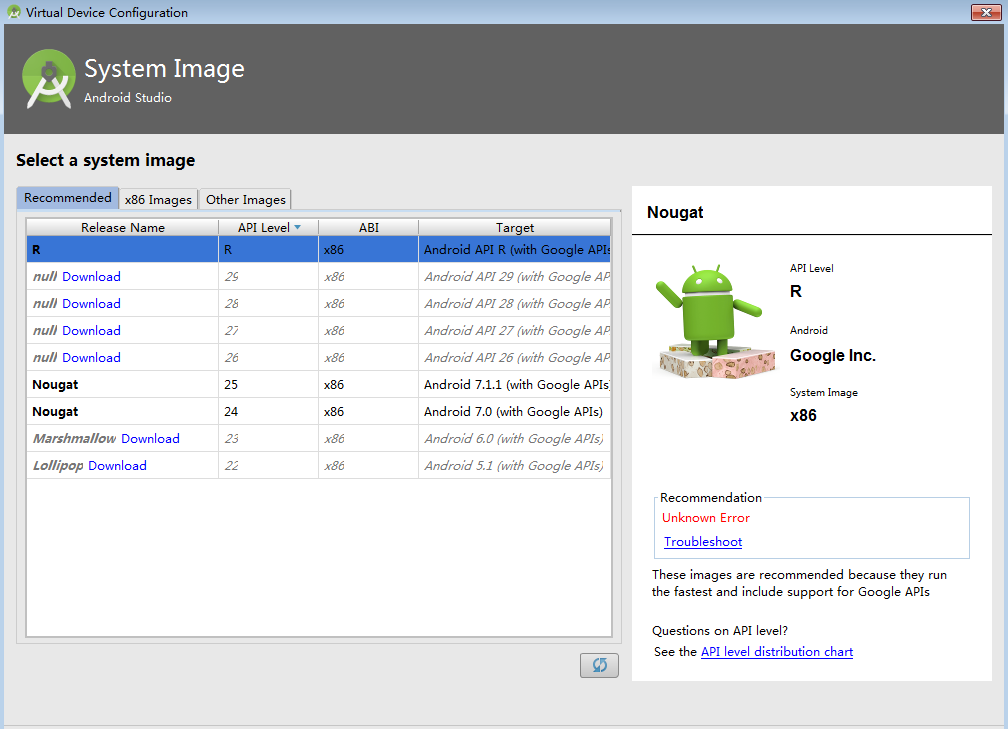1008x729 pixels.
Task: Click the API Level sort arrow
Action: coord(297,227)
